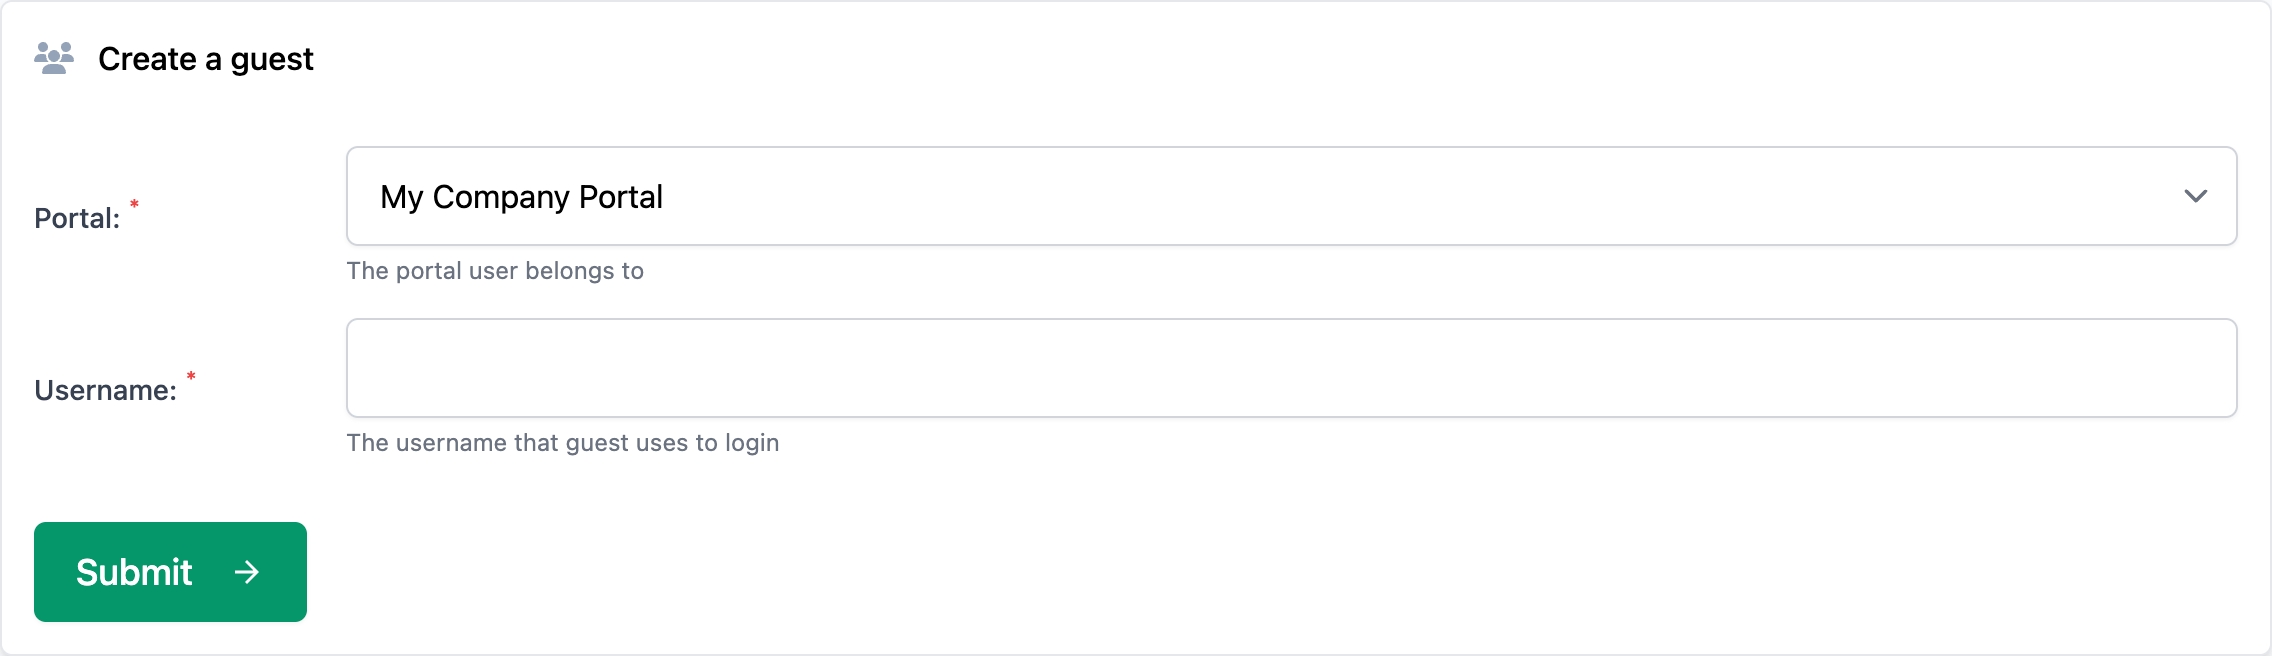Open the Portal dropdown chevron
The height and width of the screenshot is (656, 2272).
[2195, 196]
